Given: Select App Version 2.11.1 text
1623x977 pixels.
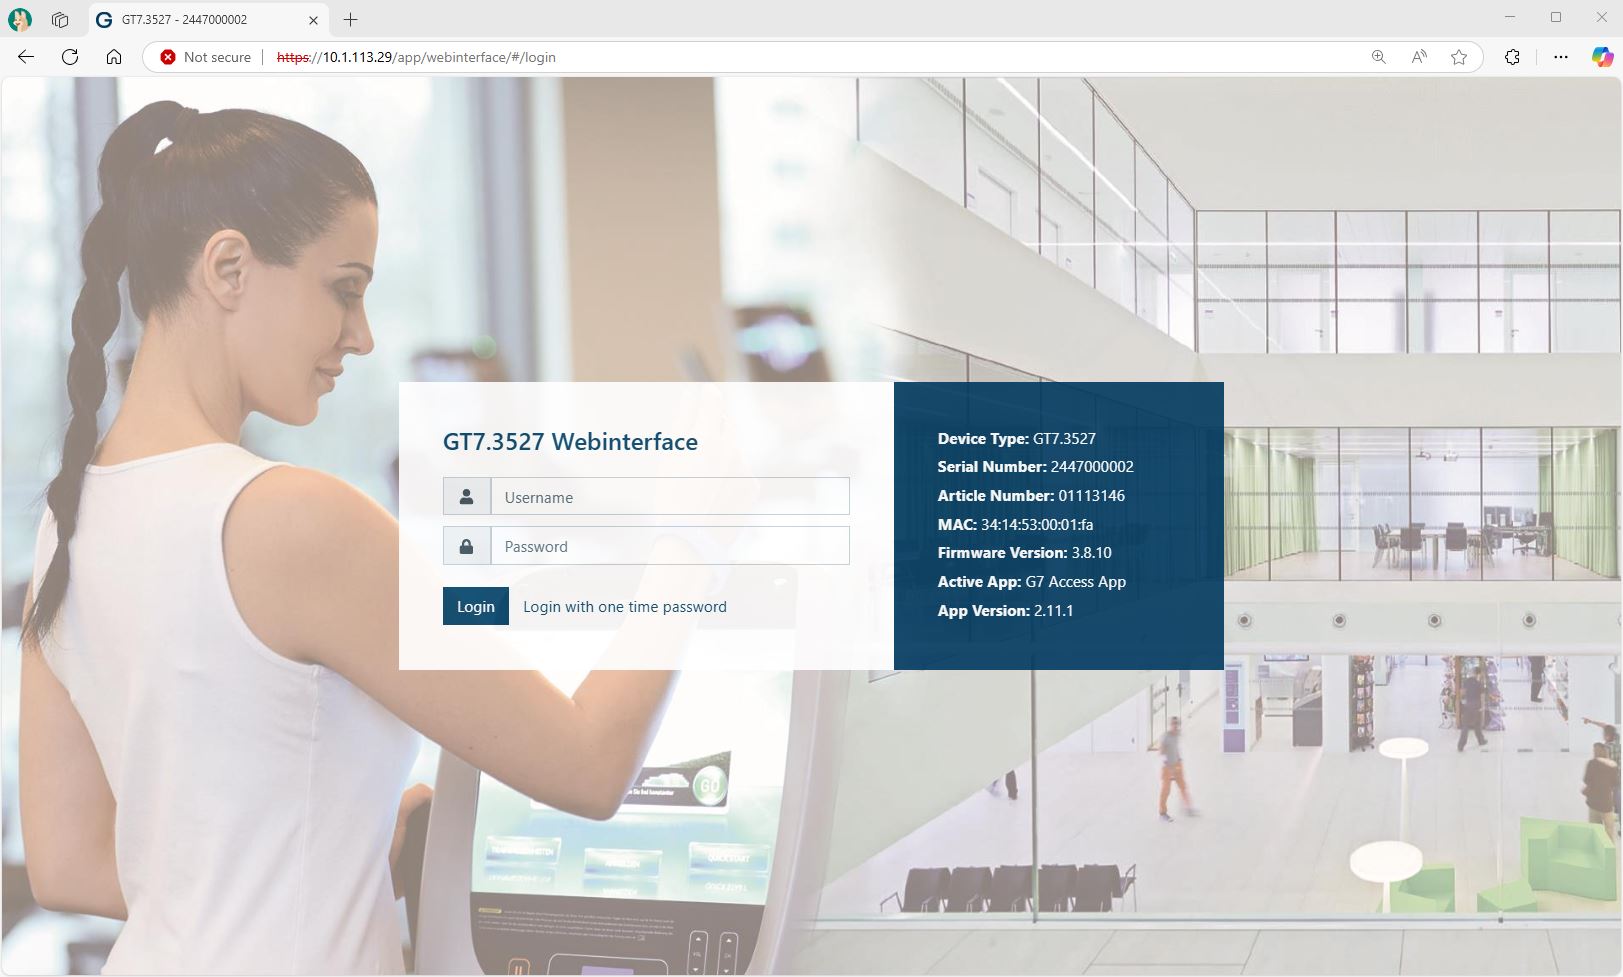Looking at the screenshot, I should (x=1006, y=611).
